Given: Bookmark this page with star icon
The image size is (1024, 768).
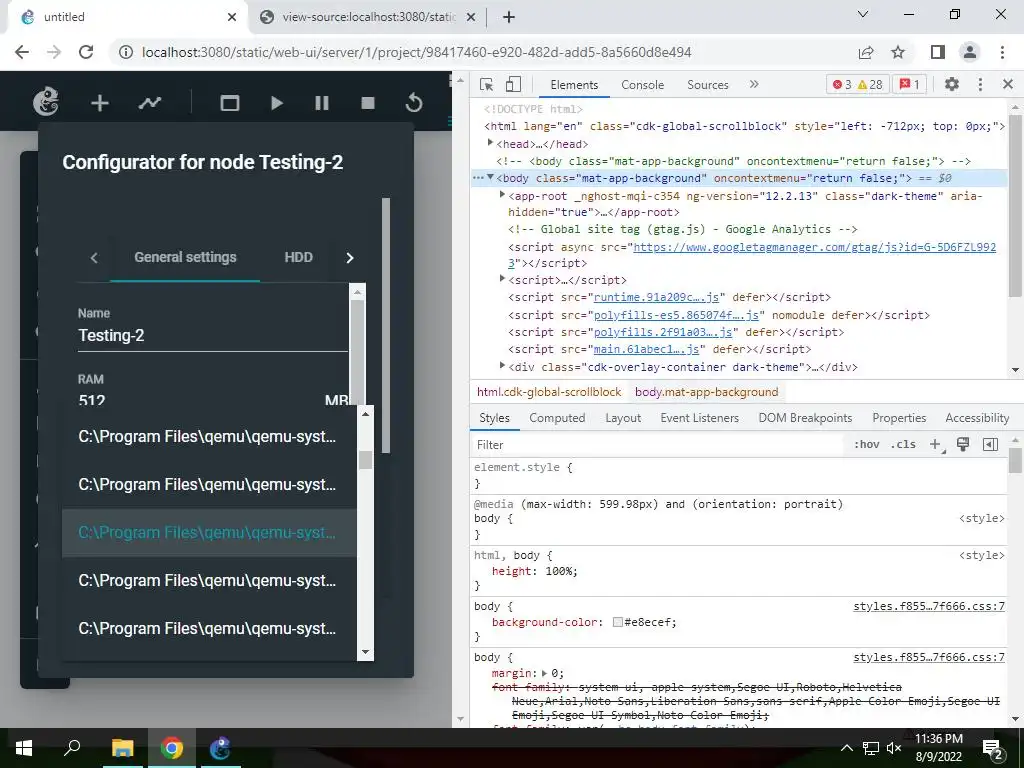Looking at the screenshot, I should [x=899, y=52].
